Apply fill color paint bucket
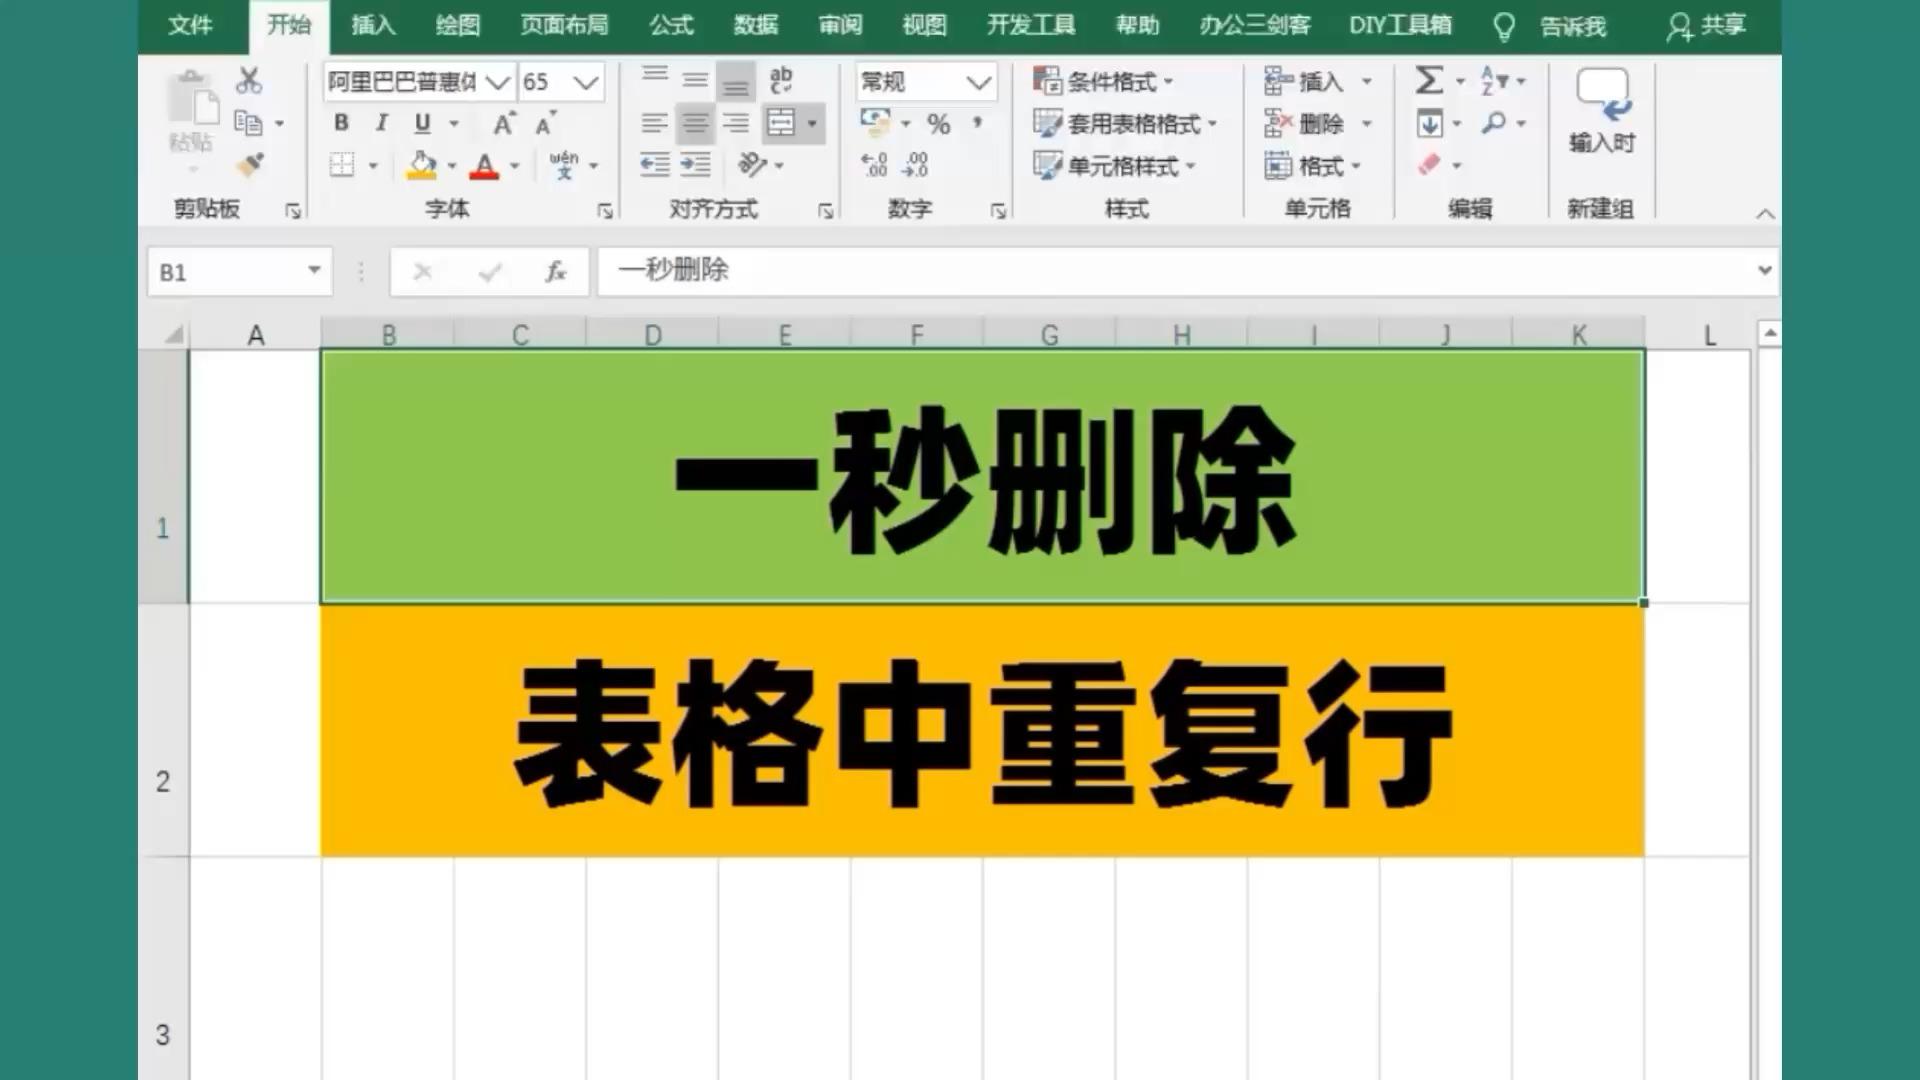The height and width of the screenshot is (1080, 1920). (x=422, y=165)
